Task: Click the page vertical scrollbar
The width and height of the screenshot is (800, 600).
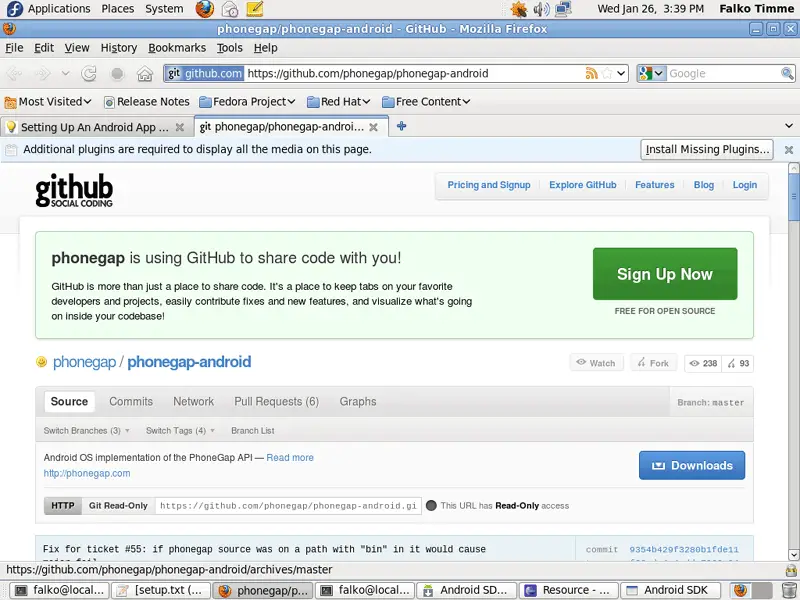Action: [793, 361]
